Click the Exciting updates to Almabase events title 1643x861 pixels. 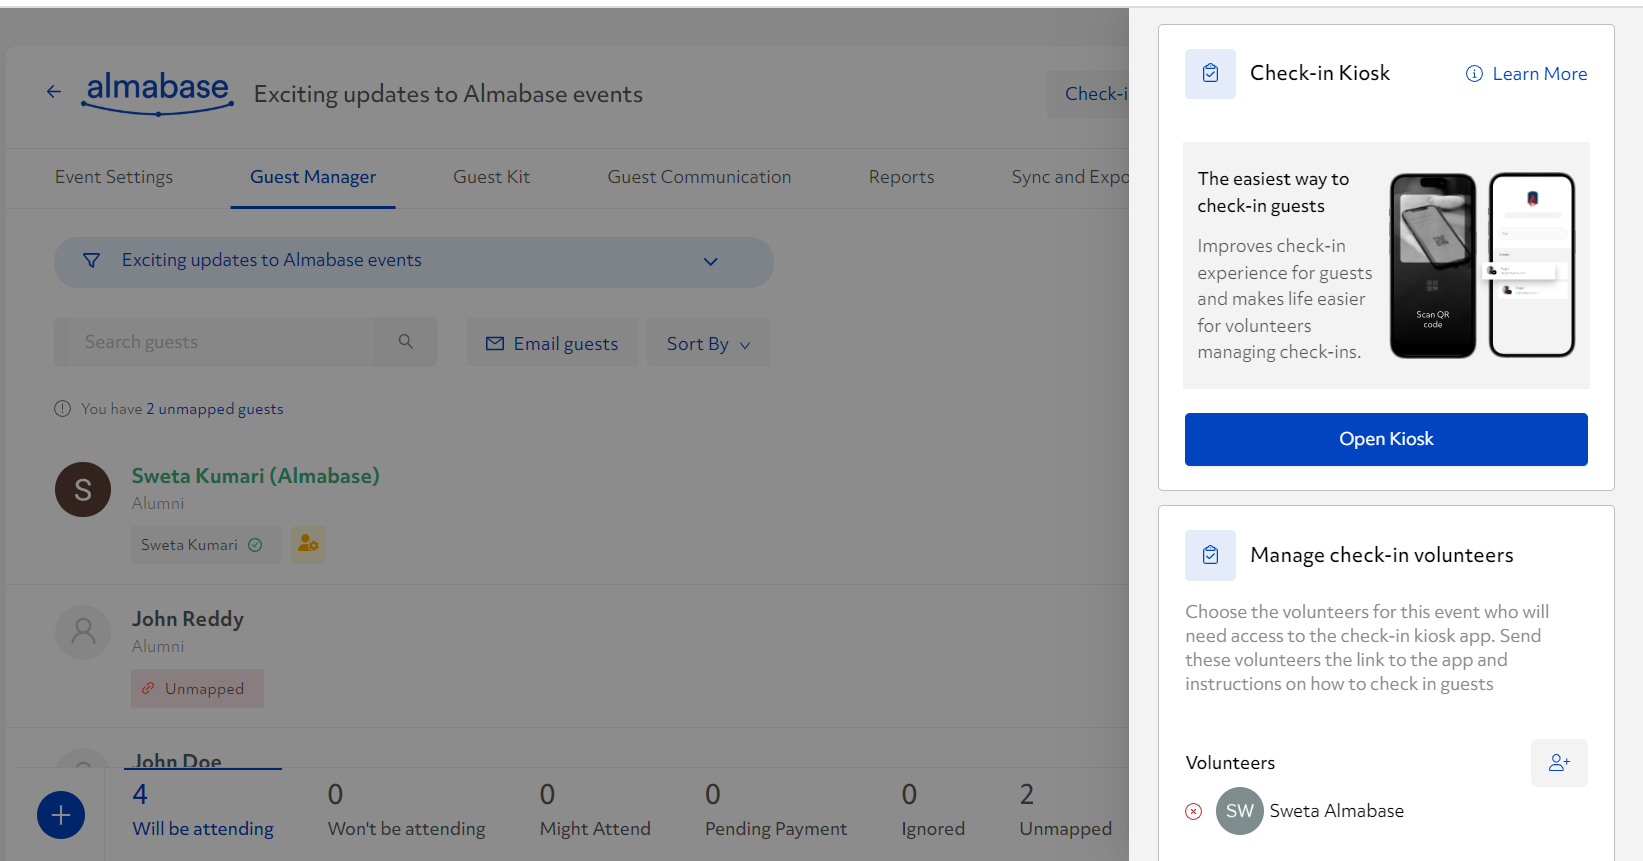point(448,94)
